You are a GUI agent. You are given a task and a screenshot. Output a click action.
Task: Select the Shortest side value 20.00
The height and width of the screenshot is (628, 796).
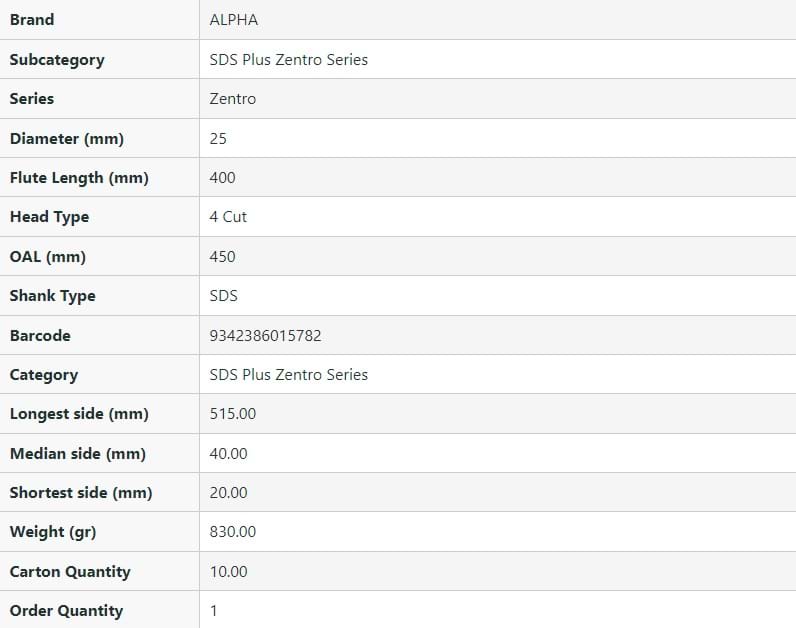(228, 493)
